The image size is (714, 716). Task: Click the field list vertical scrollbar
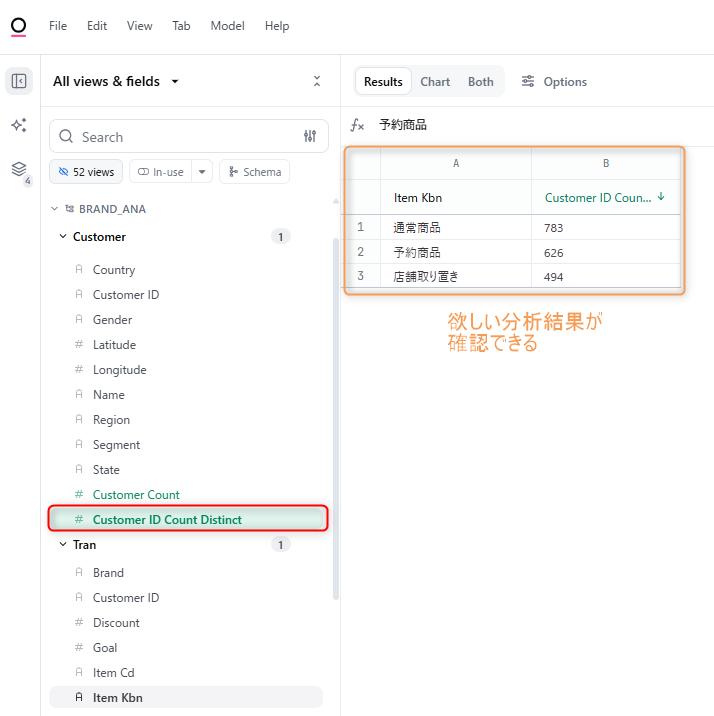tap(335, 420)
